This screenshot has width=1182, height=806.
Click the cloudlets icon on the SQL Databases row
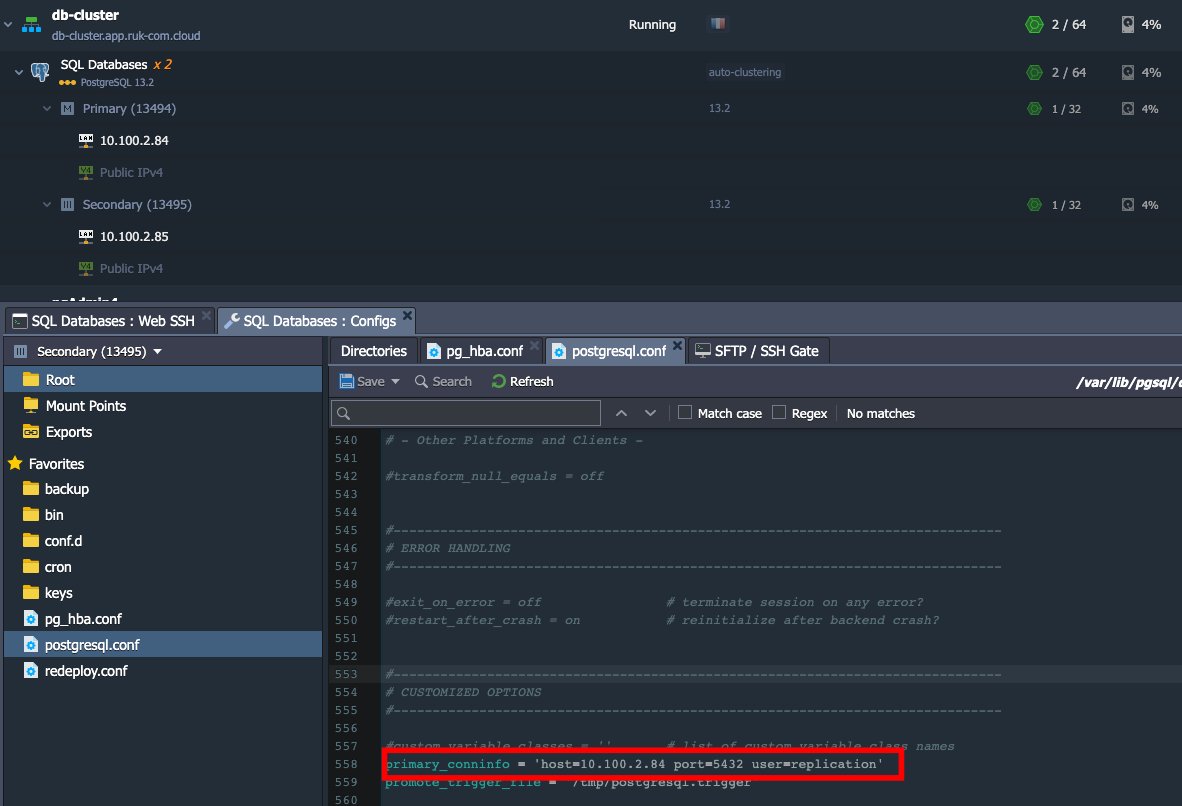click(x=1034, y=72)
